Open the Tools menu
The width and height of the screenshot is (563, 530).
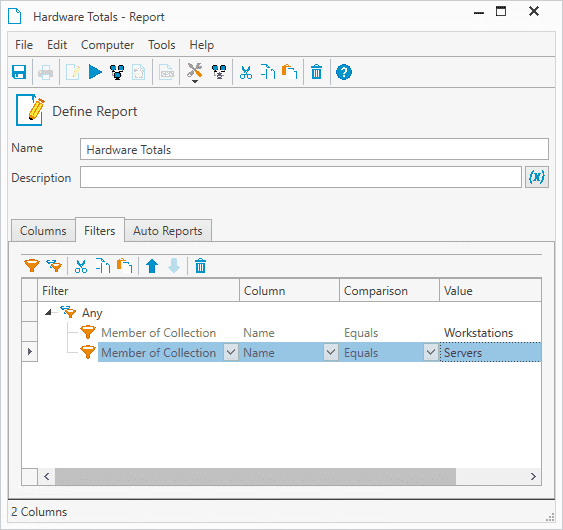click(x=162, y=45)
